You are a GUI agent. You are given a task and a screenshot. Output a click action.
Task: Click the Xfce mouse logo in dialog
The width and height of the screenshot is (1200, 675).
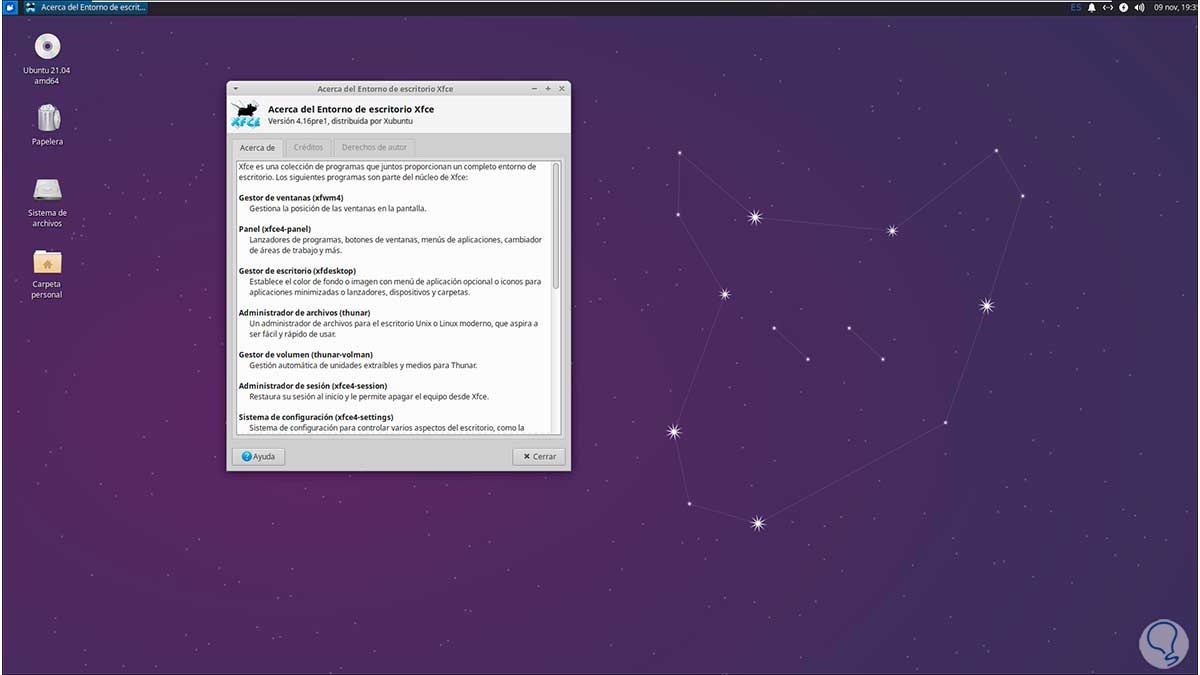click(246, 114)
